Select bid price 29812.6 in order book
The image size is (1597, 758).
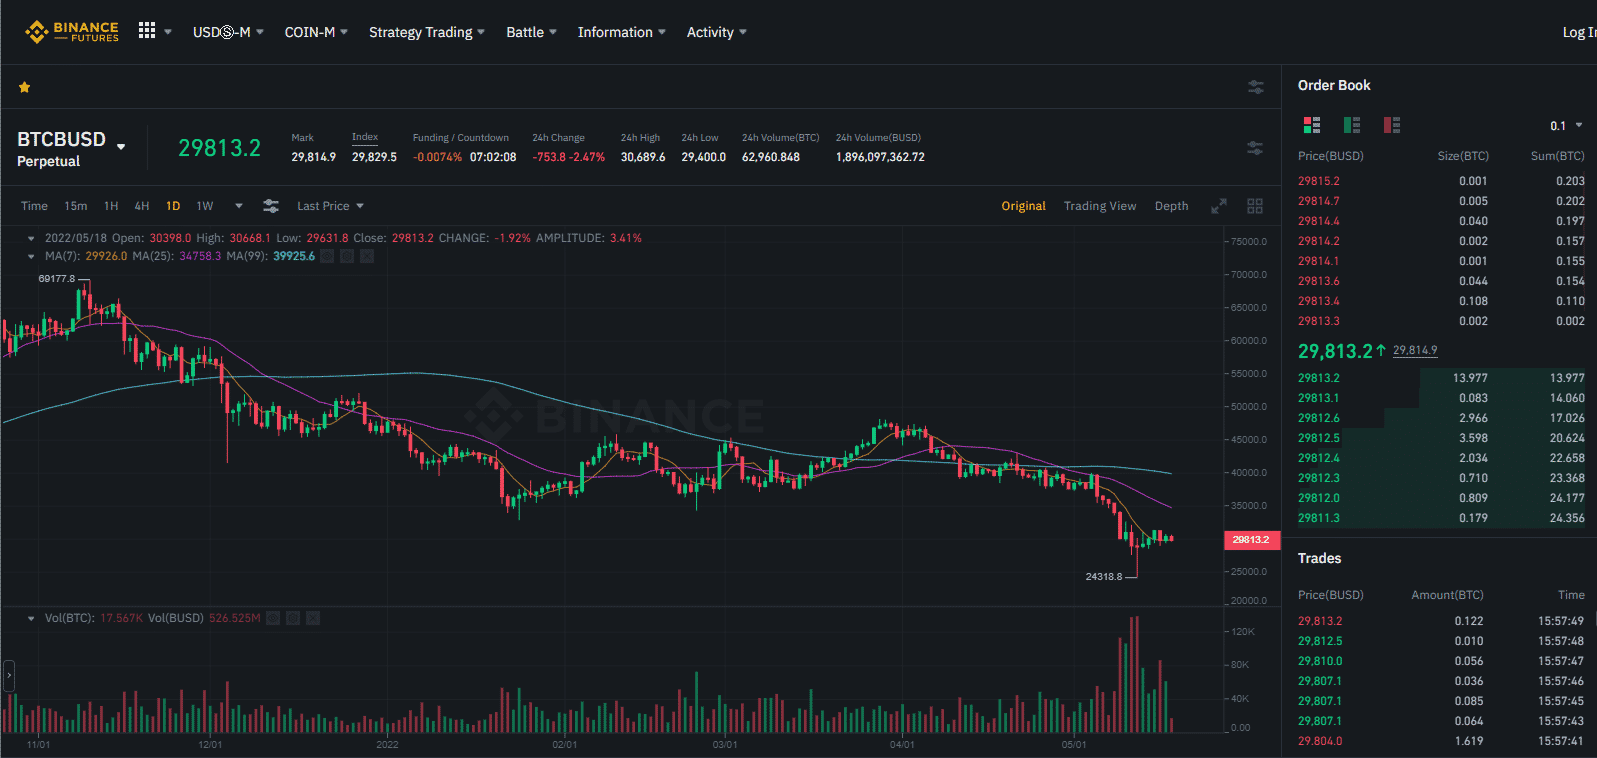[x=1319, y=418]
